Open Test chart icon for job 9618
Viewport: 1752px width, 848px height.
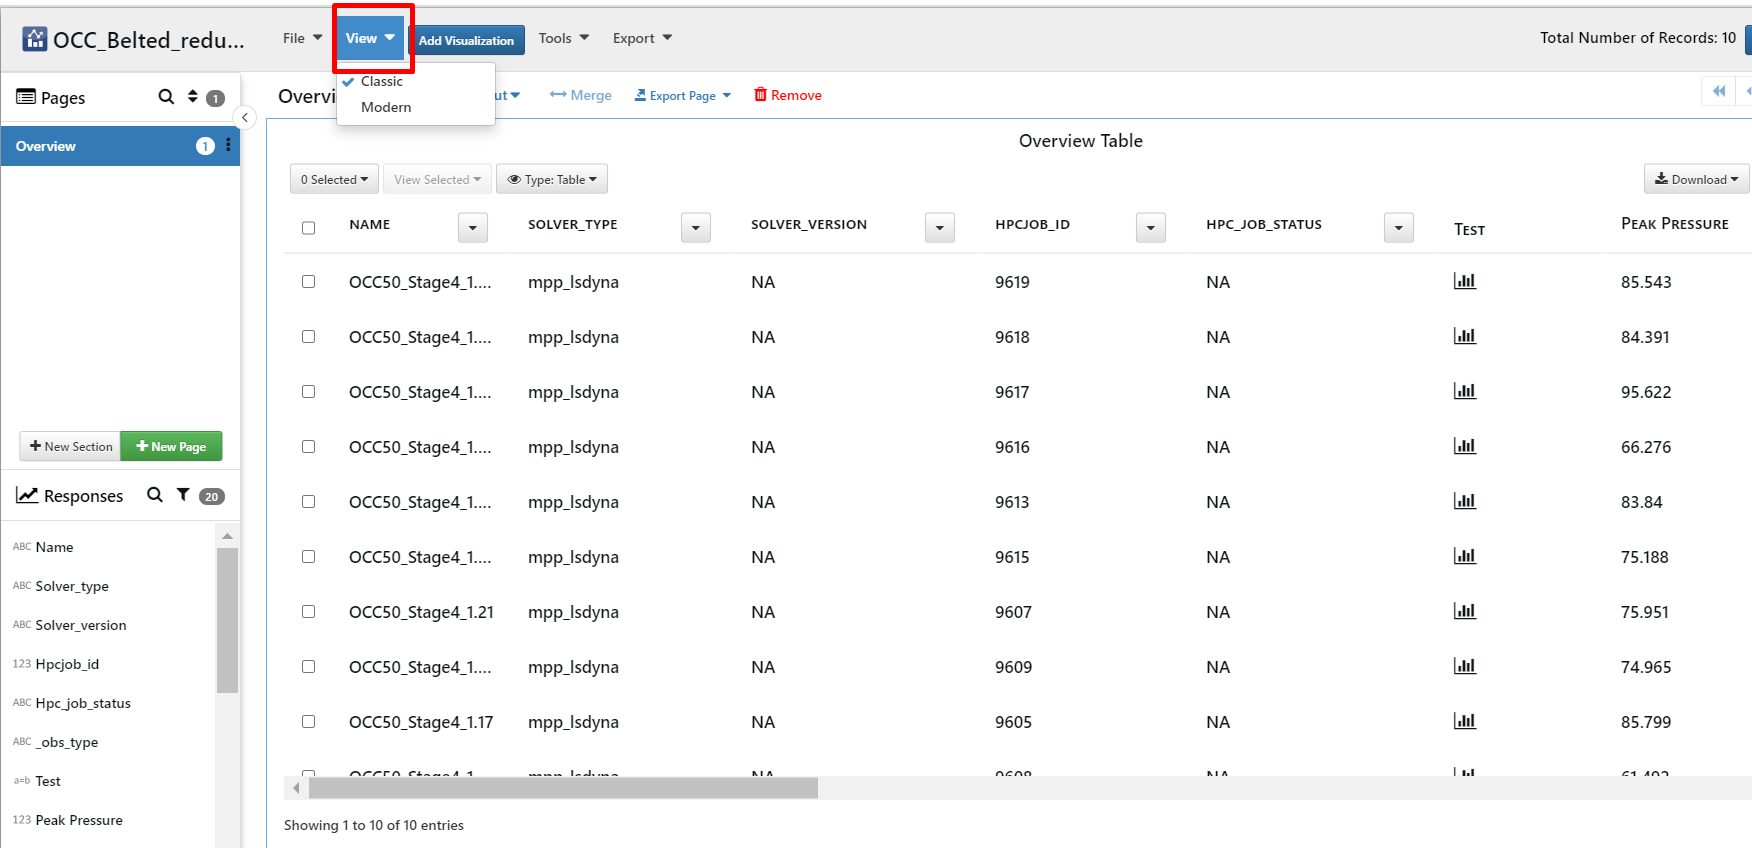(x=1465, y=336)
